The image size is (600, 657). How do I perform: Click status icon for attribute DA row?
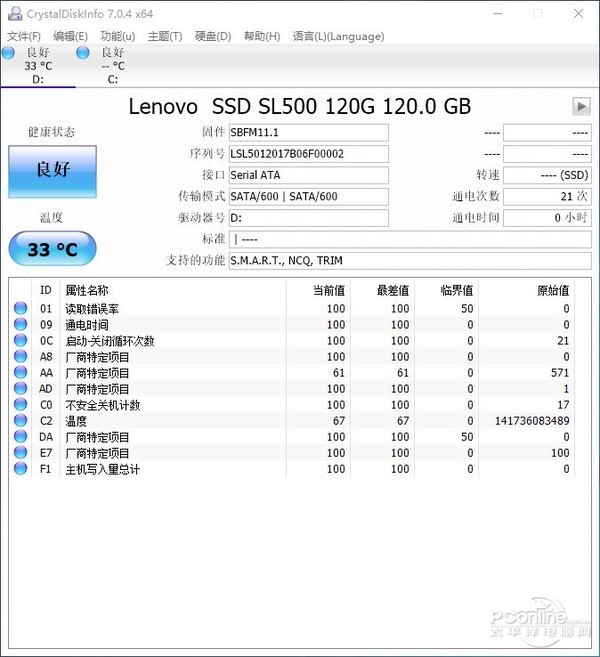21,437
